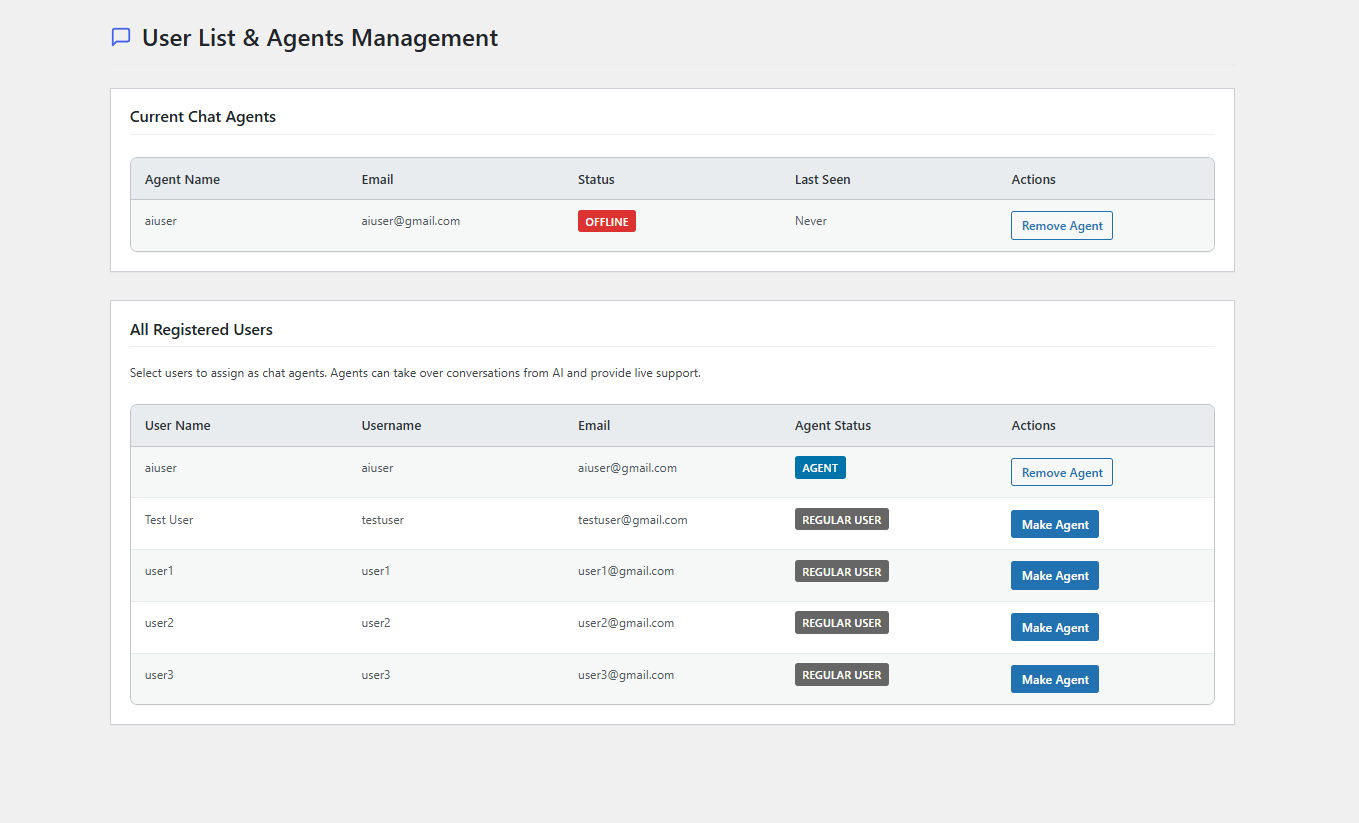Image resolution: width=1359 pixels, height=823 pixels.
Task: Click the User List & Agents Management heading
Action: click(320, 38)
